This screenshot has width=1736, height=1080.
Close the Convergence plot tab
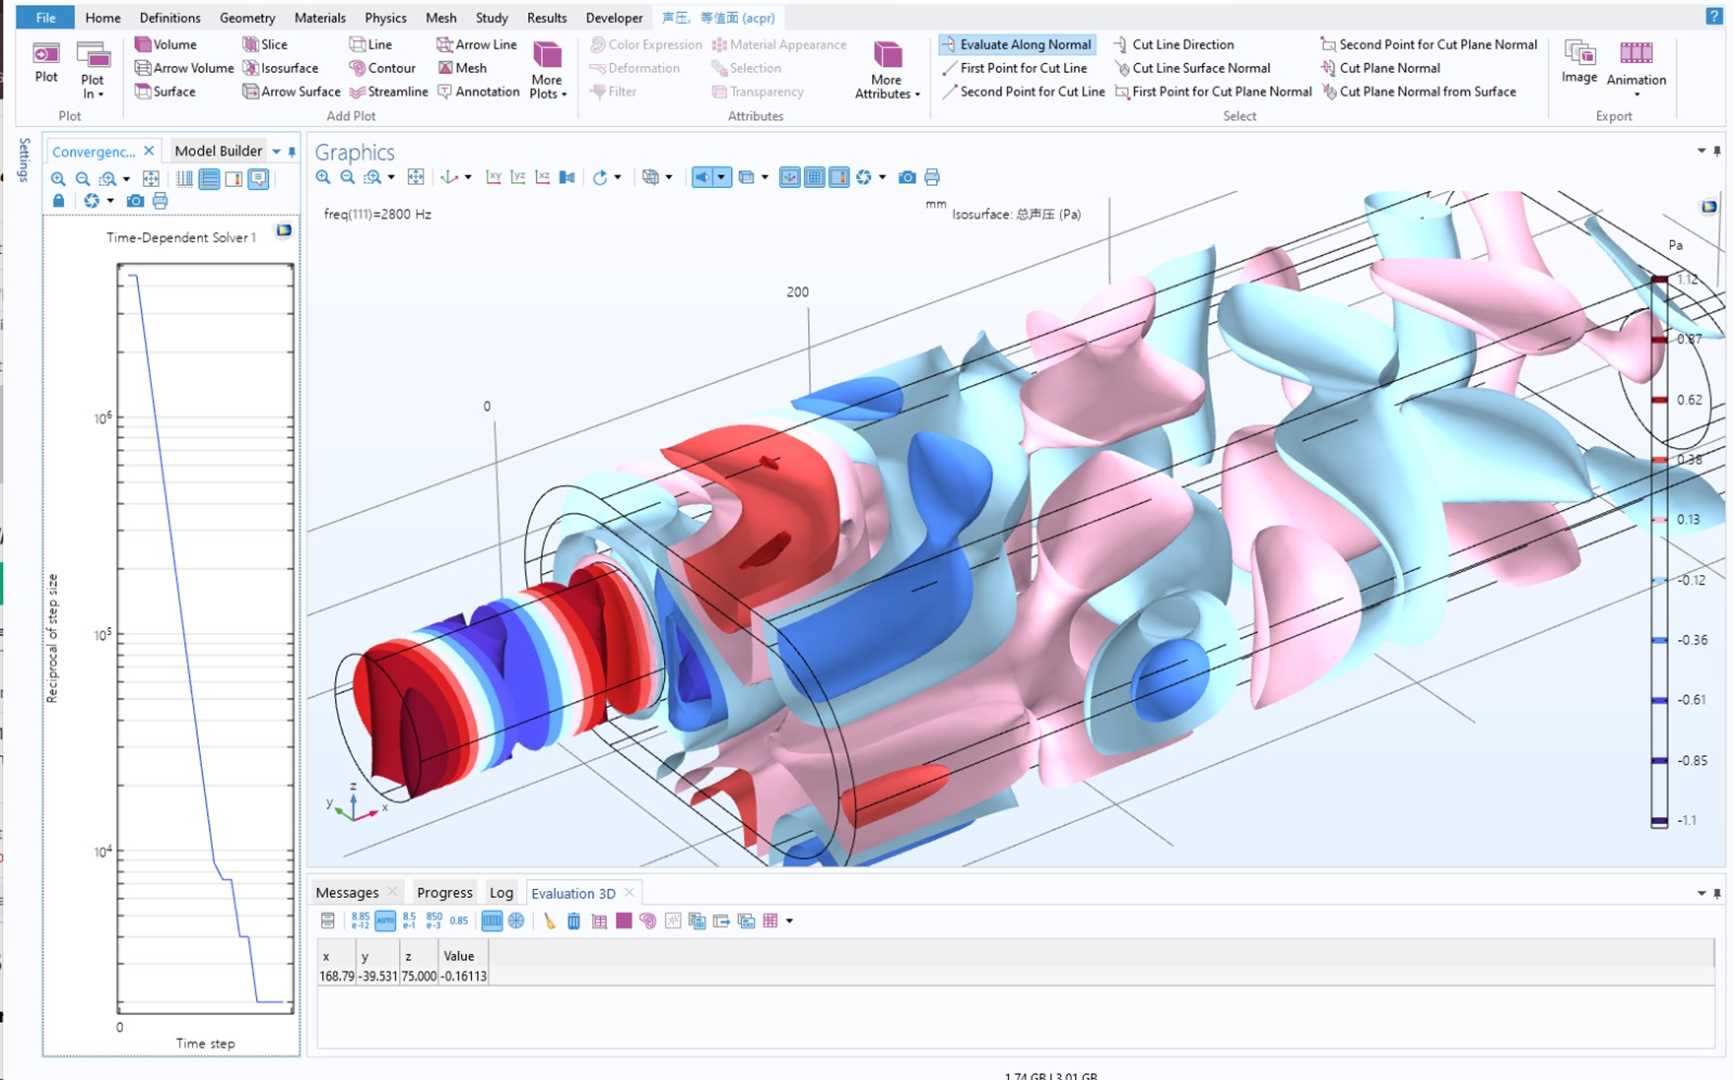[x=149, y=150]
